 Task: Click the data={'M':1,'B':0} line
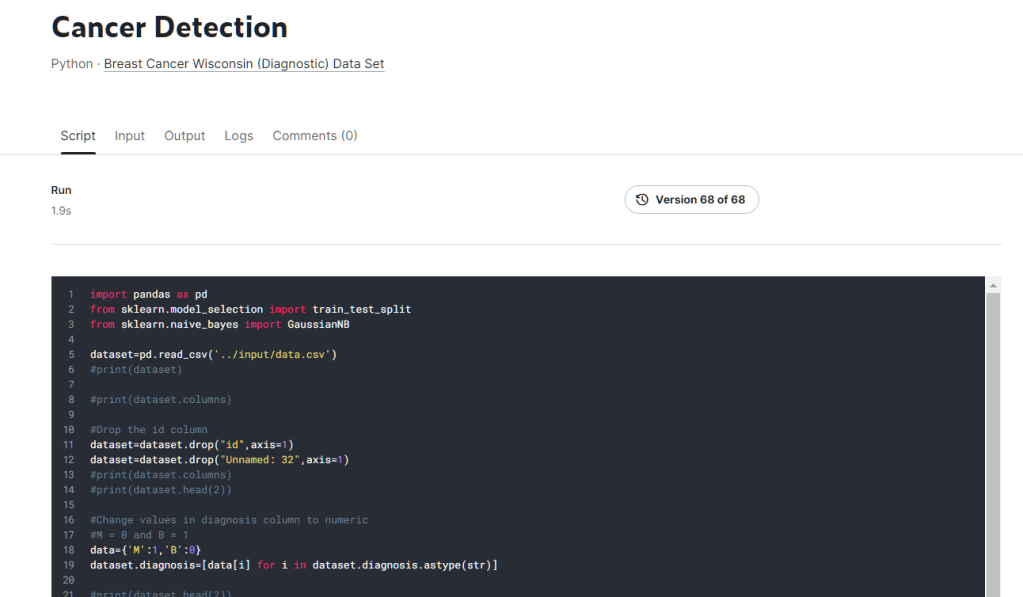(x=146, y=550)
